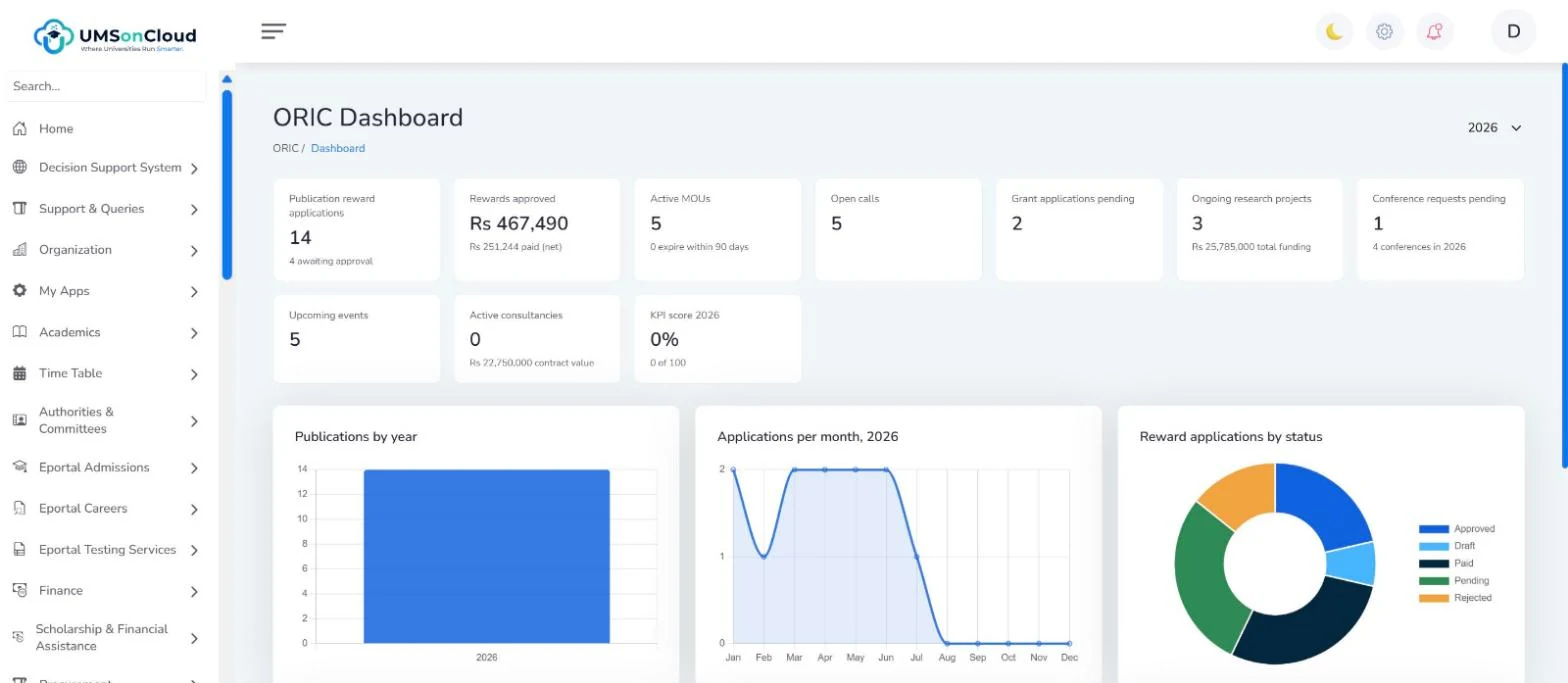Click the Jul data point on applications chart
The height and width of the screenshot is (683, 1568).
[917, 556]
